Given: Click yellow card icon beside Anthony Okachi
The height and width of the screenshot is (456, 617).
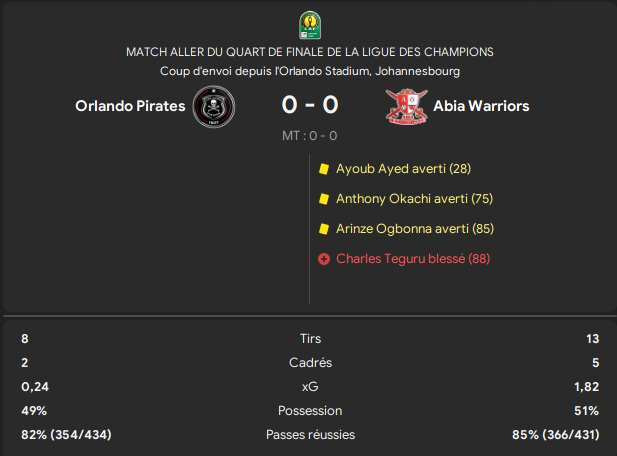Looking at the screenshot, I should click(x=324, y=199).
